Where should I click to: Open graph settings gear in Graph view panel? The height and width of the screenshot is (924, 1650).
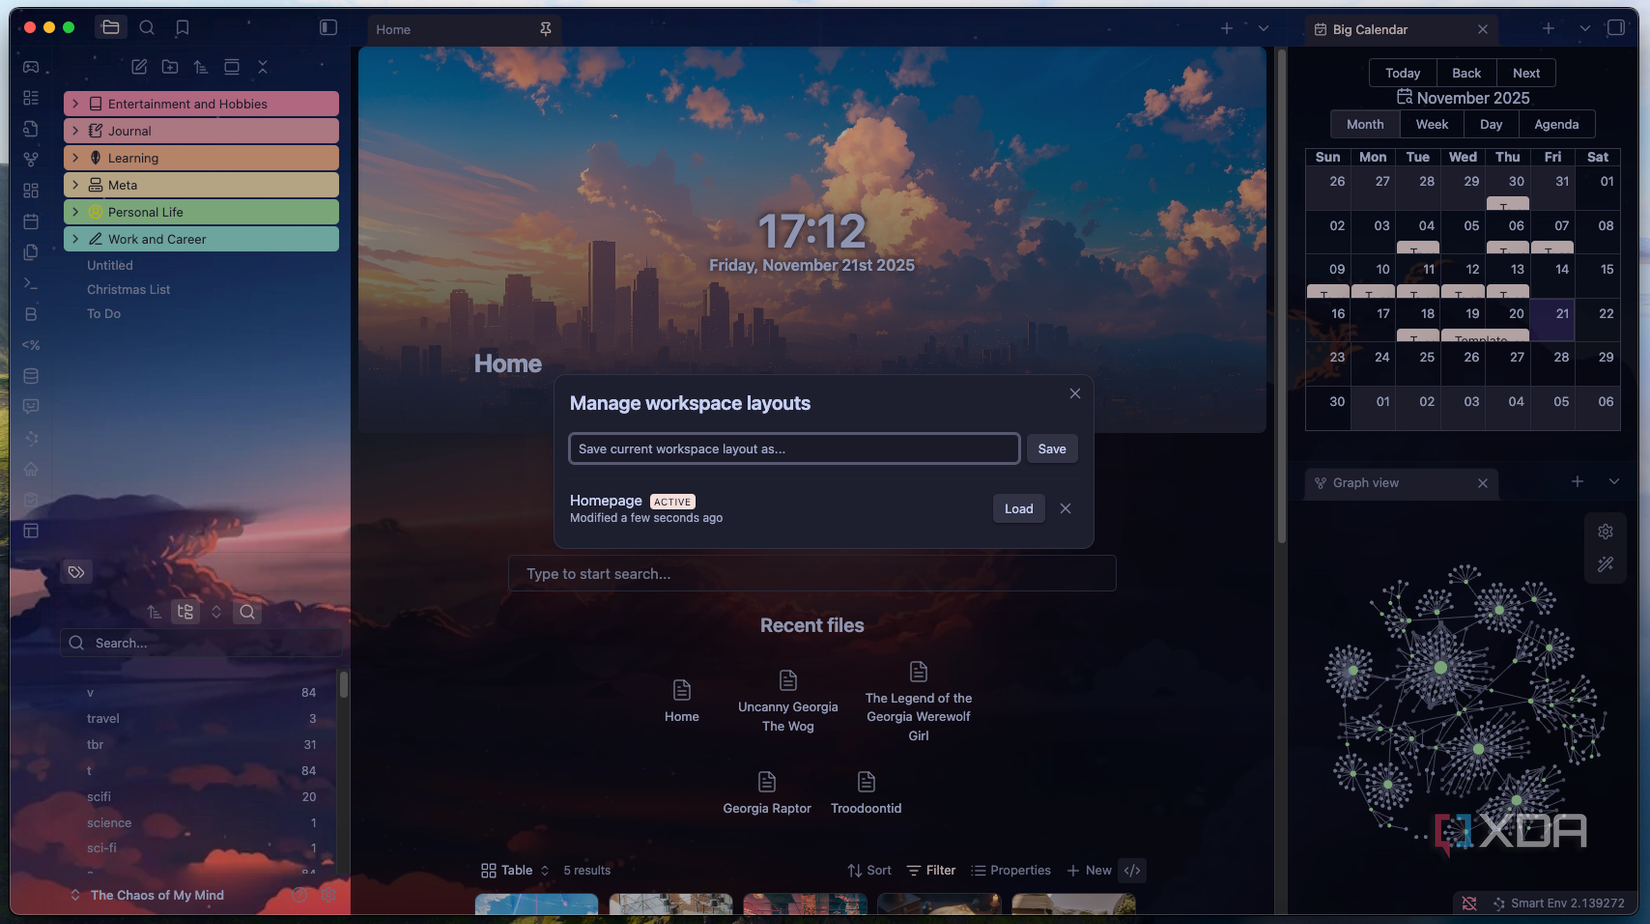point(1606,531)
